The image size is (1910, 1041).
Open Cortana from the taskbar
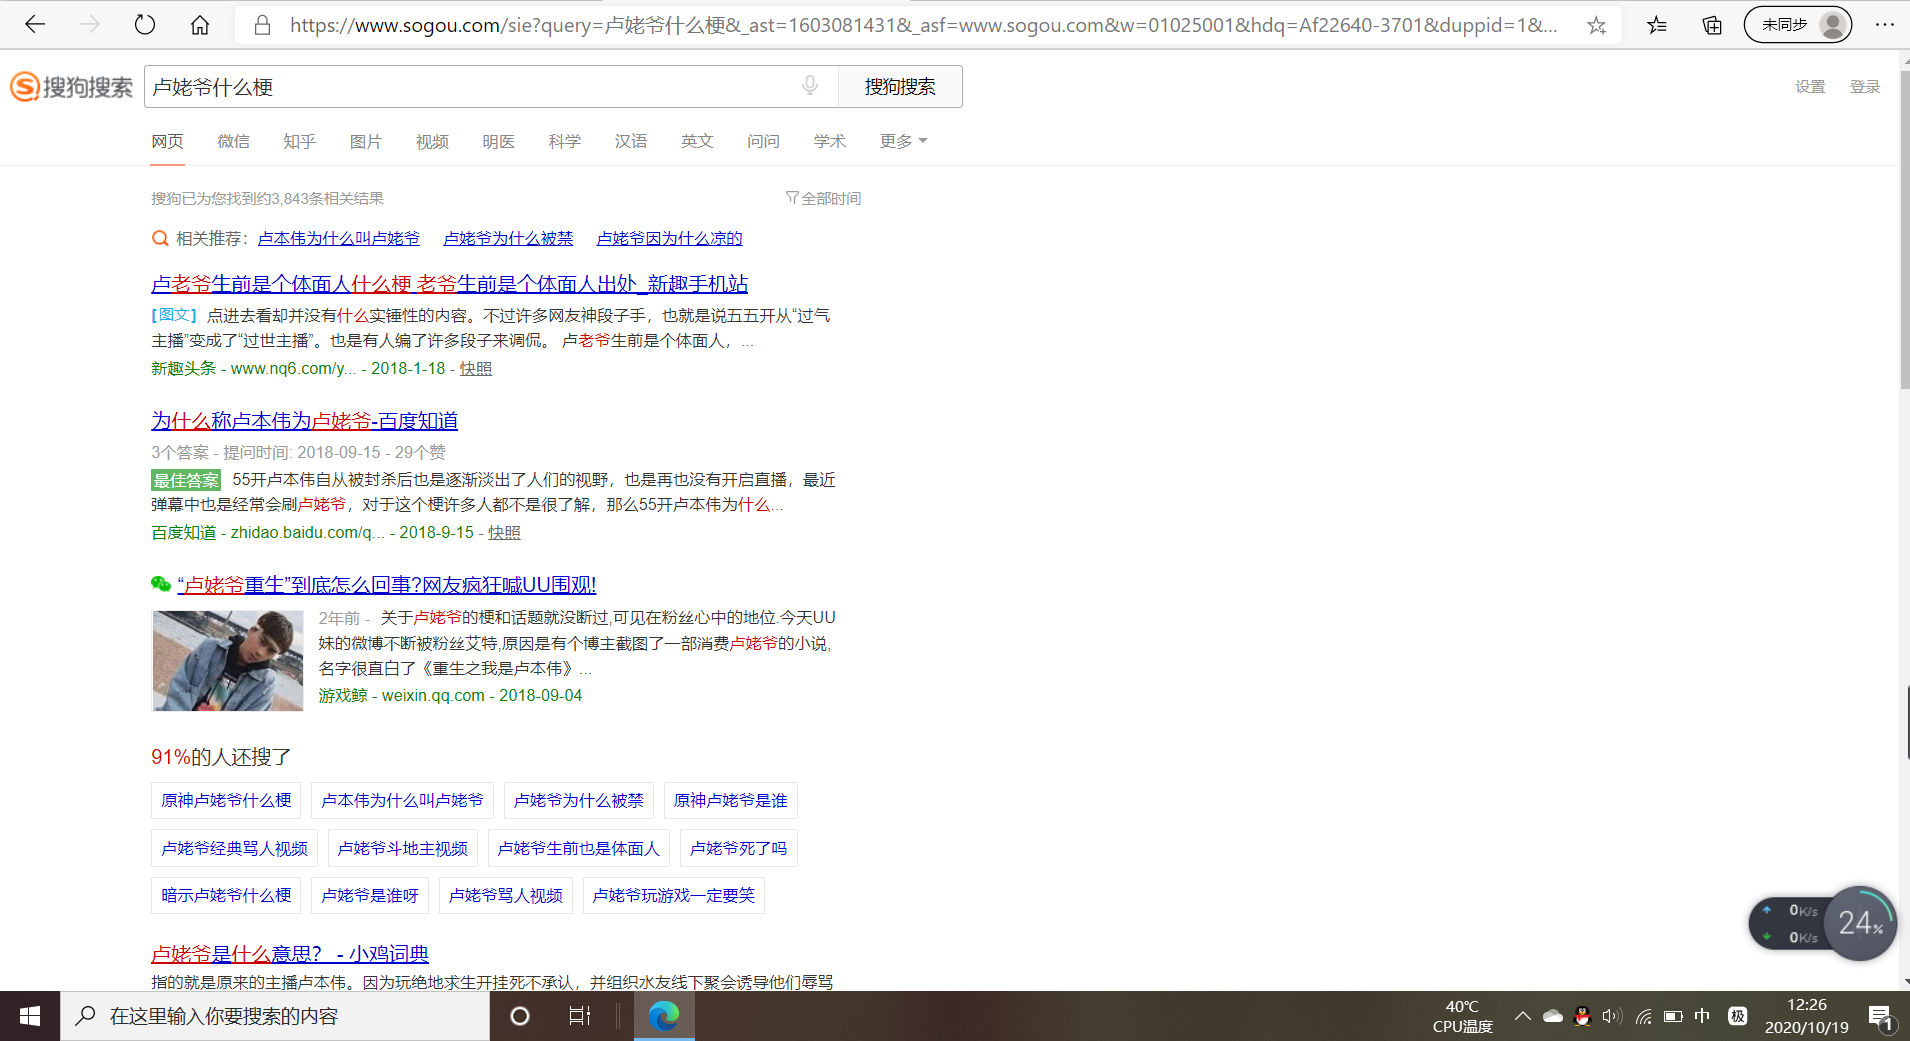tap(520, 1016)
